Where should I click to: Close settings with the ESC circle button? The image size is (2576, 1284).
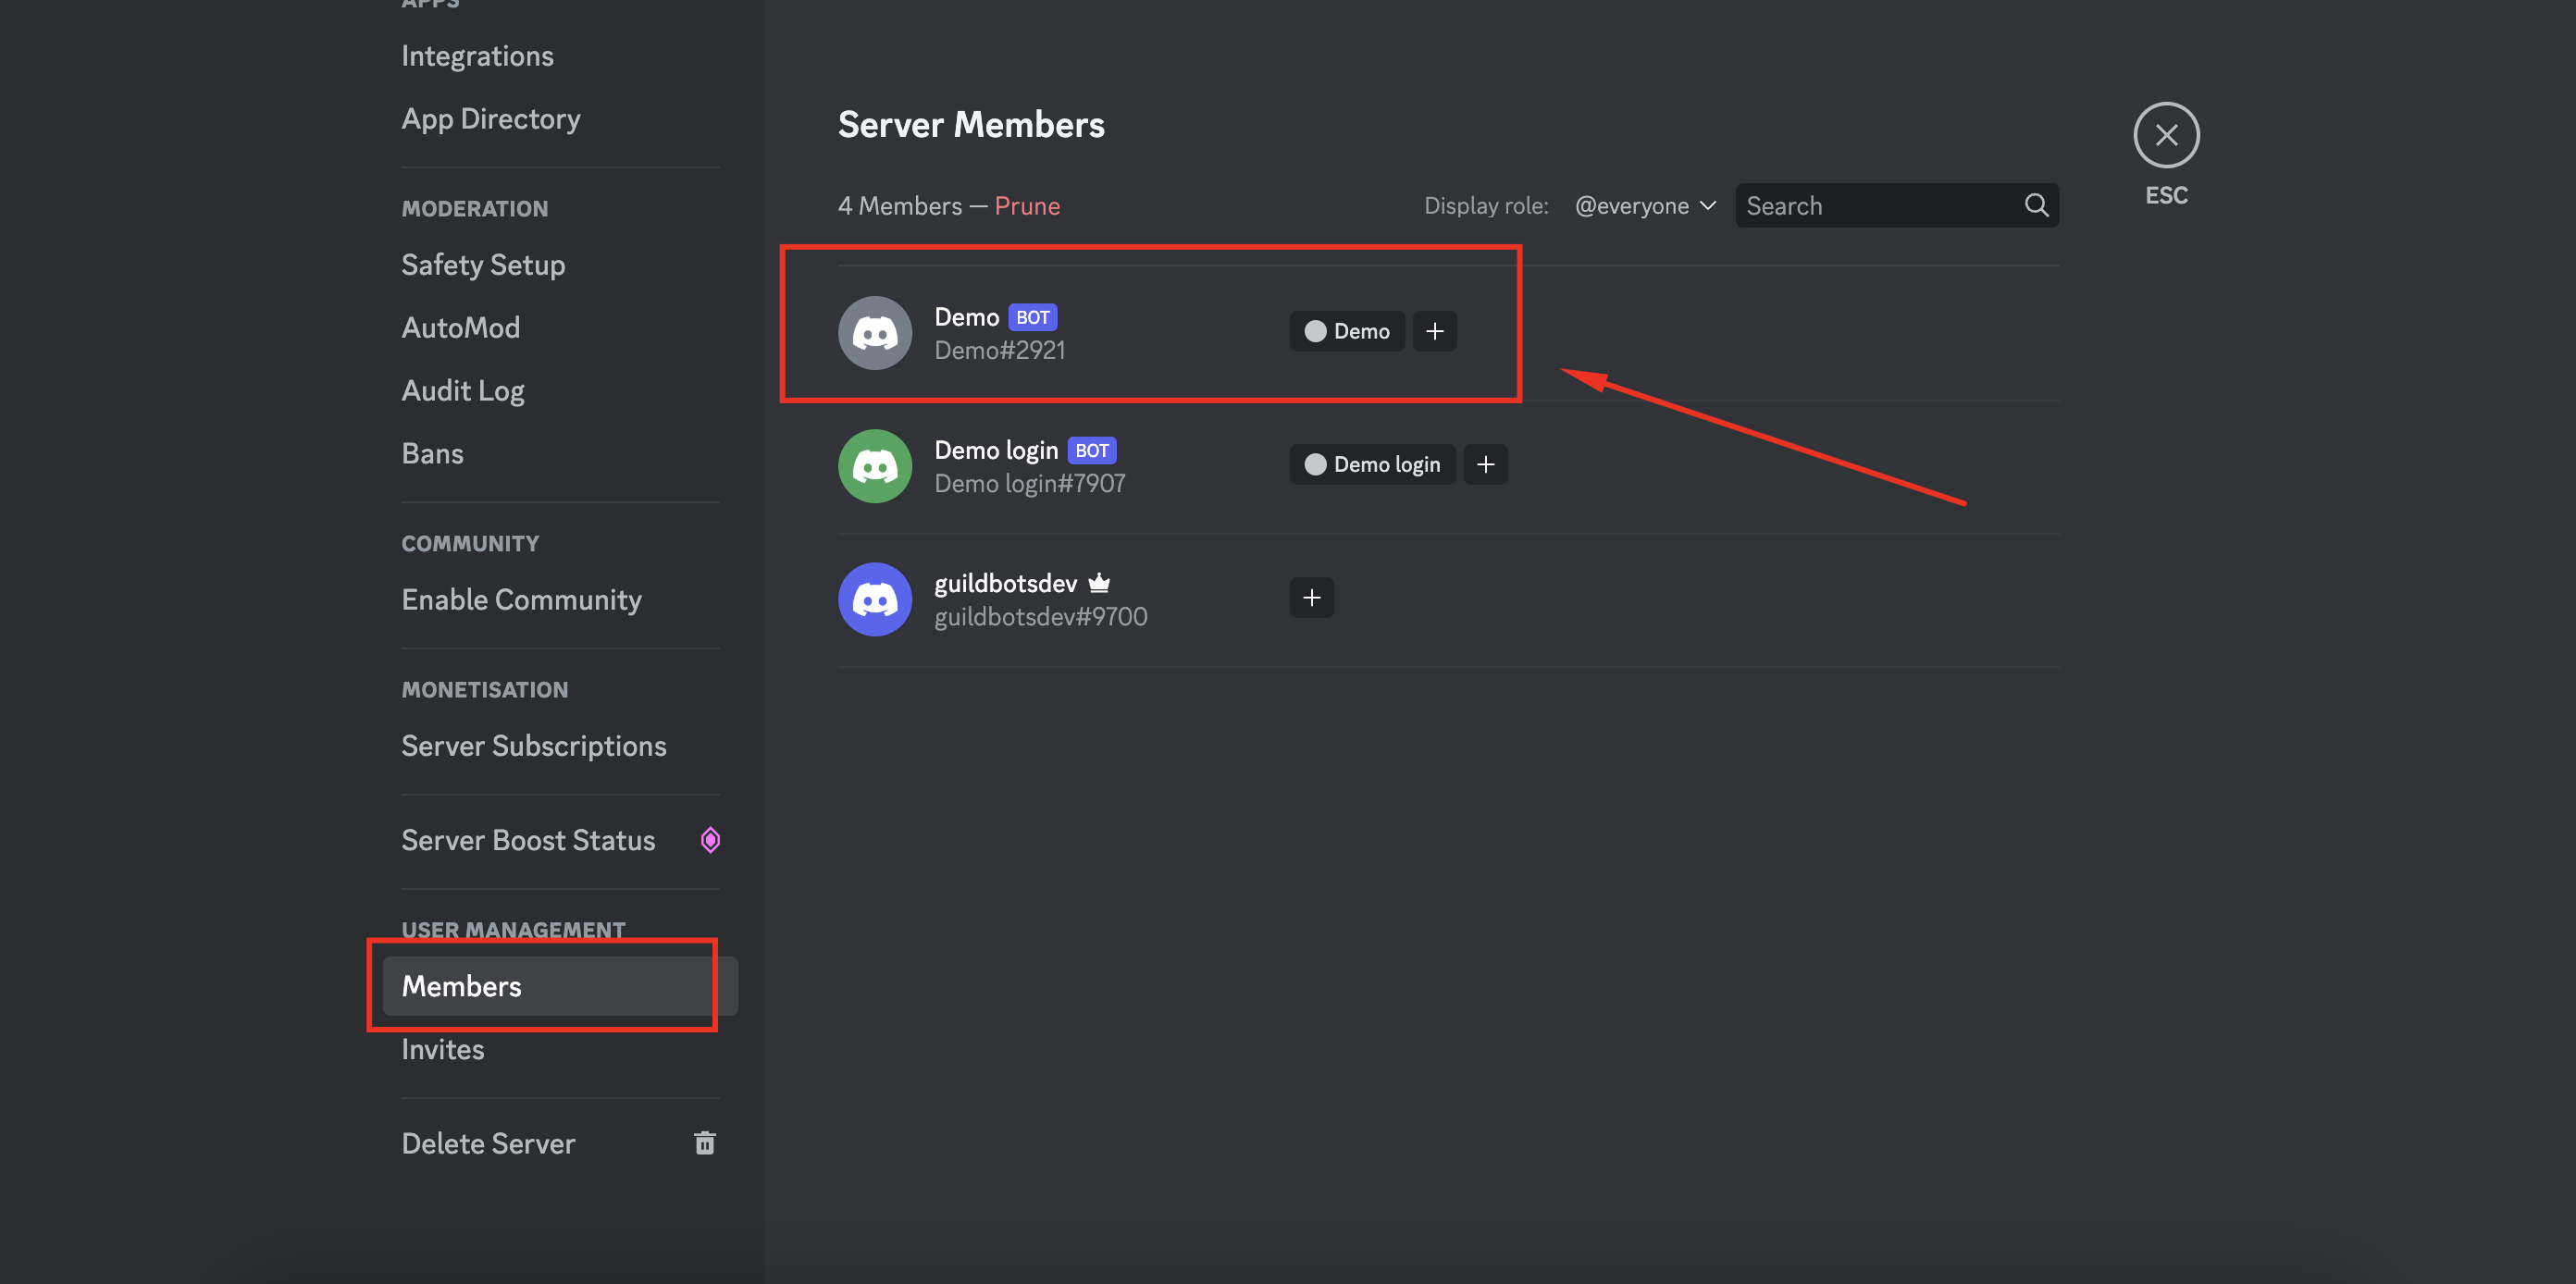[x=2166, y=135]
